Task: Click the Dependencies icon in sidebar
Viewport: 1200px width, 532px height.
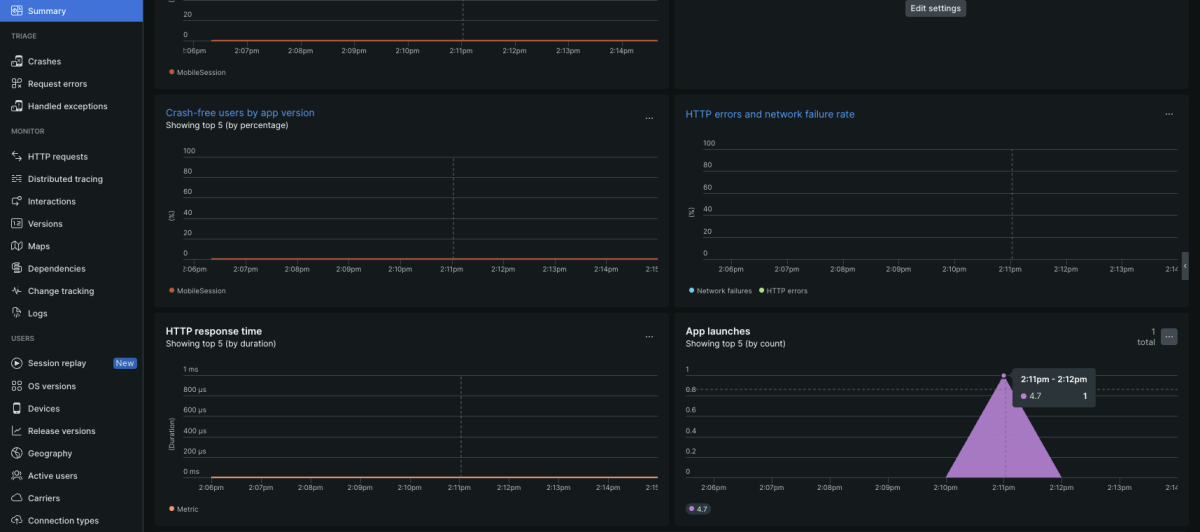Action: [x=17, y=268]
